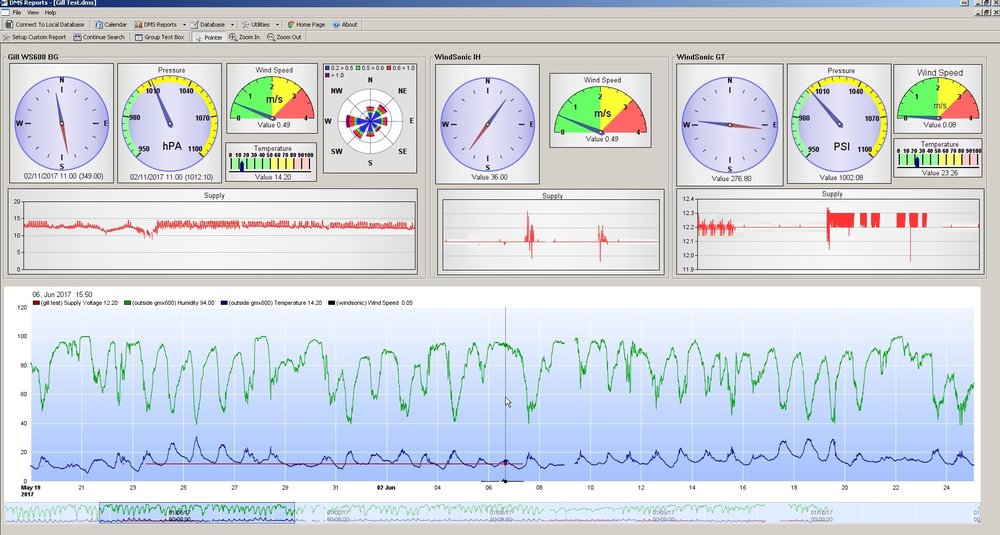Expand the DMS Reports dropdown arrow
This screenshot has height=535, width=1000.
pyautogui.click(x=184, y=24)
